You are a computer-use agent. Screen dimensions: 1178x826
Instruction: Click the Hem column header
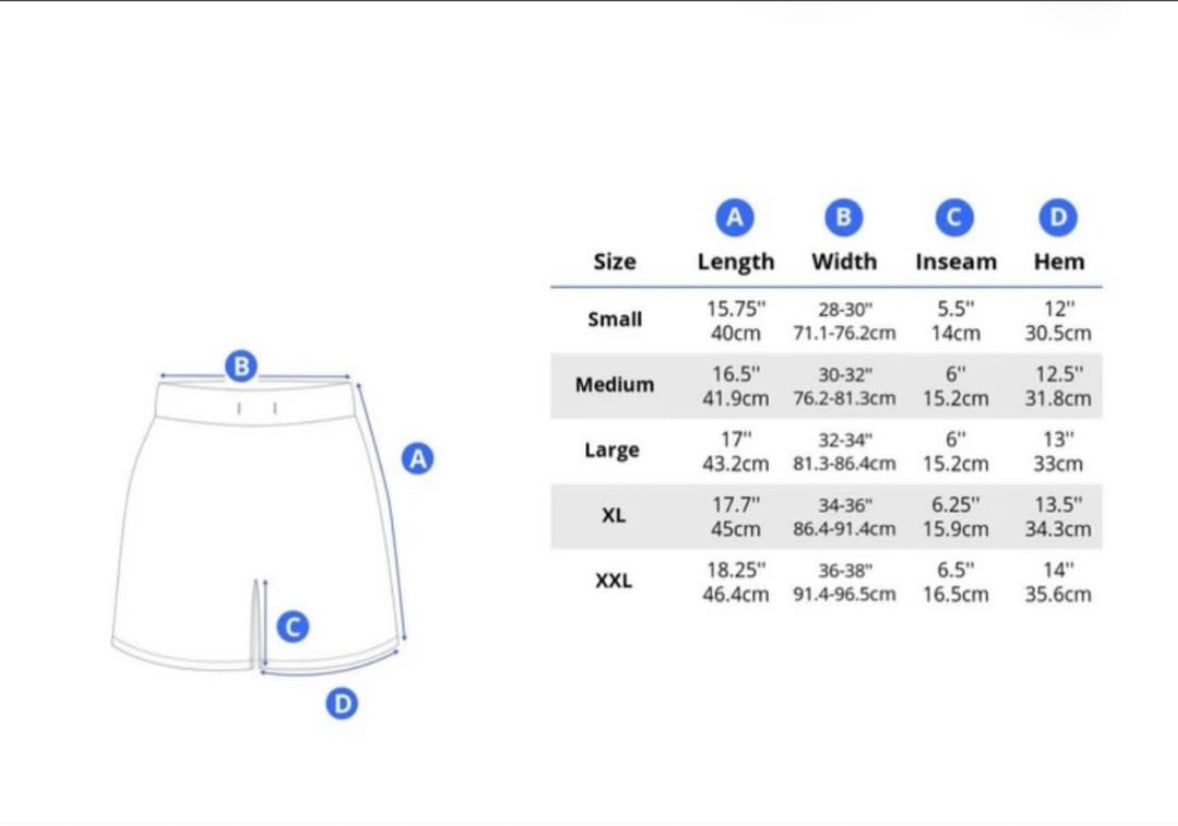[x=1059, y=262]
